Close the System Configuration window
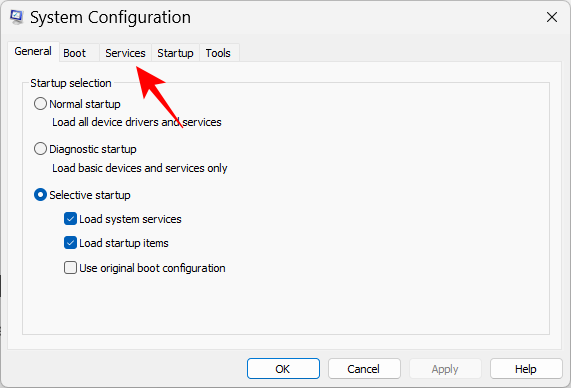 [x=552, y=17]
